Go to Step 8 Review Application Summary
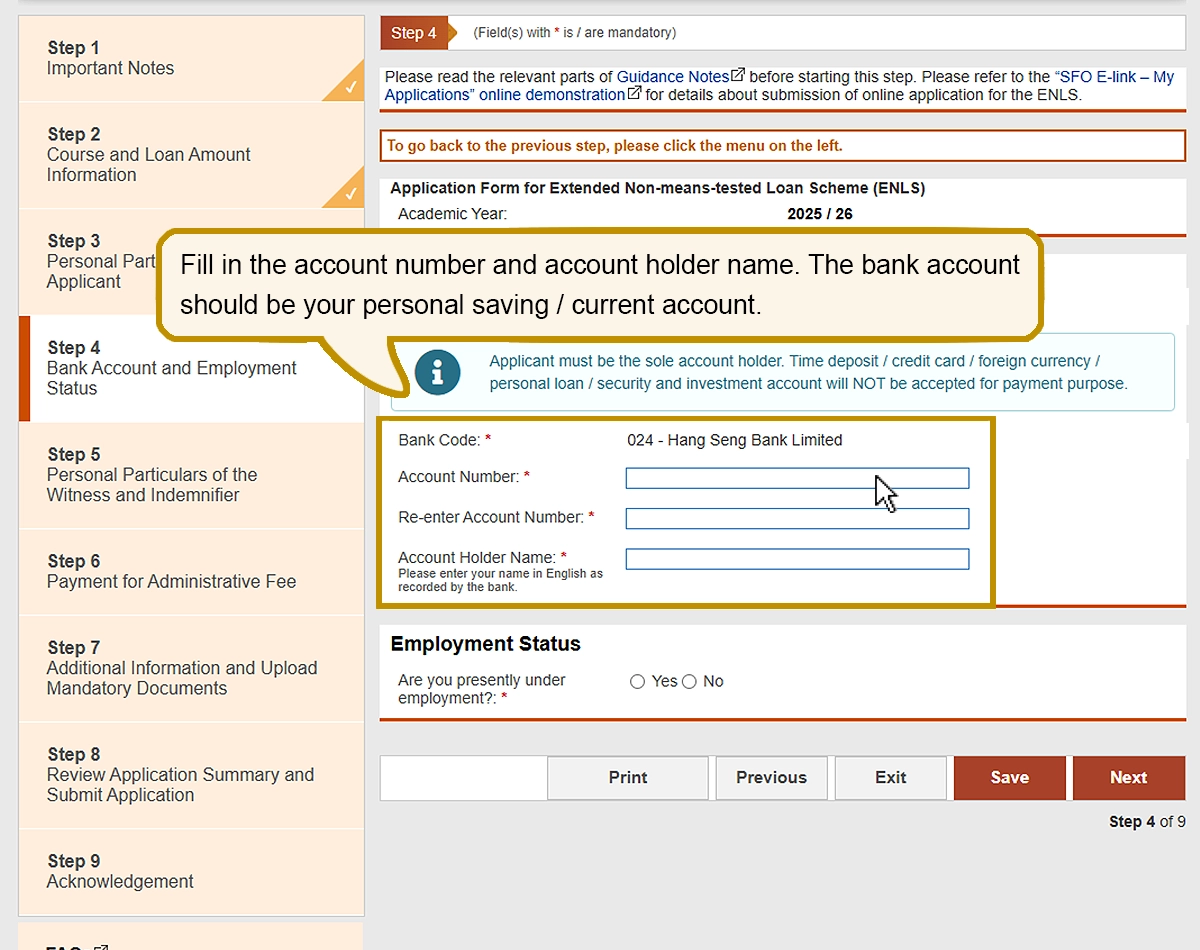The height and width of the screenshot is (950, 1200). [180, 775]
